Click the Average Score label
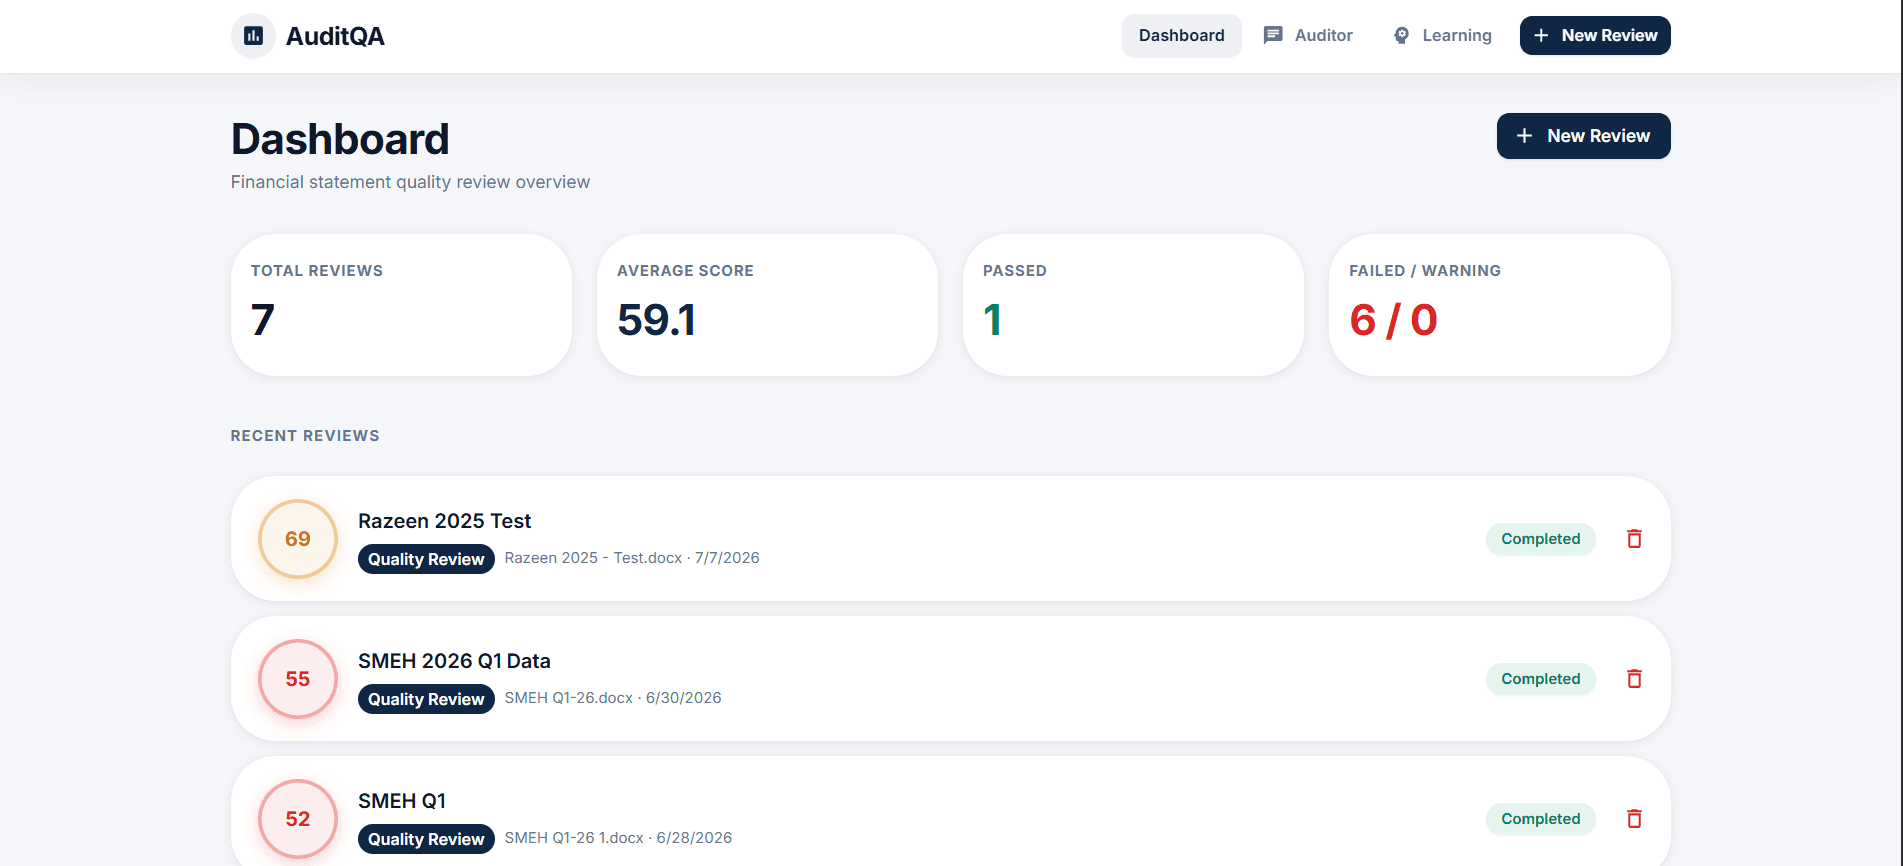This screenshot has width=1903, height=866. pos(685,271)
